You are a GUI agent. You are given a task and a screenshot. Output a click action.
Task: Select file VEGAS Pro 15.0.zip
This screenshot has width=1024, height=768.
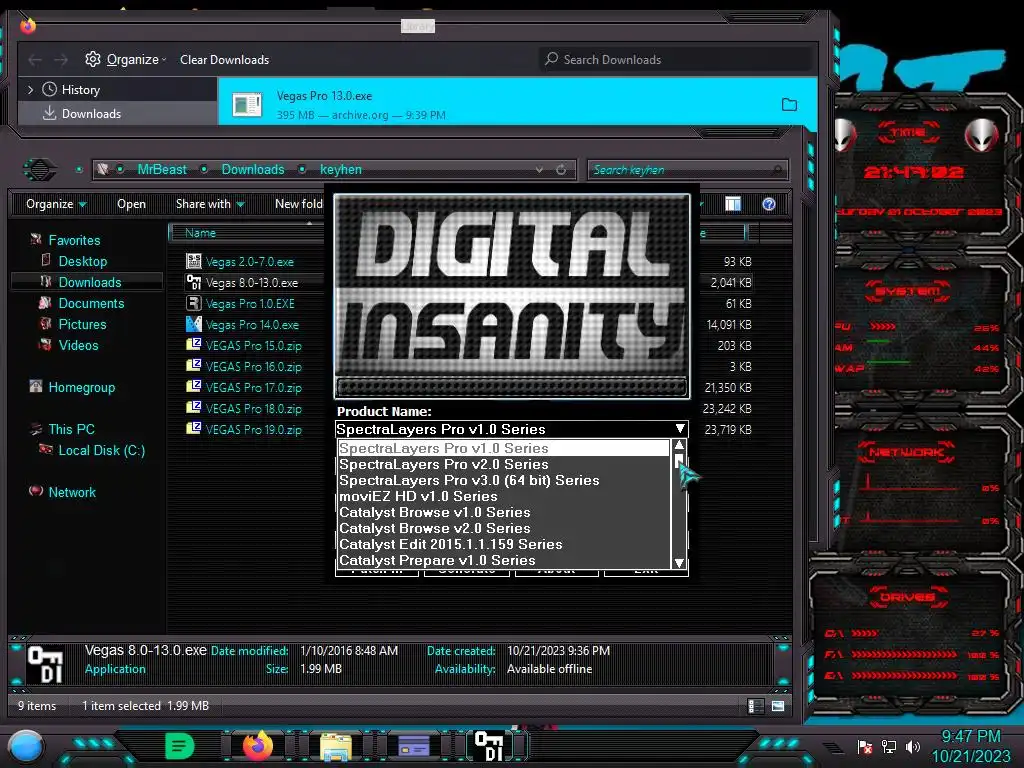(253, 345)
